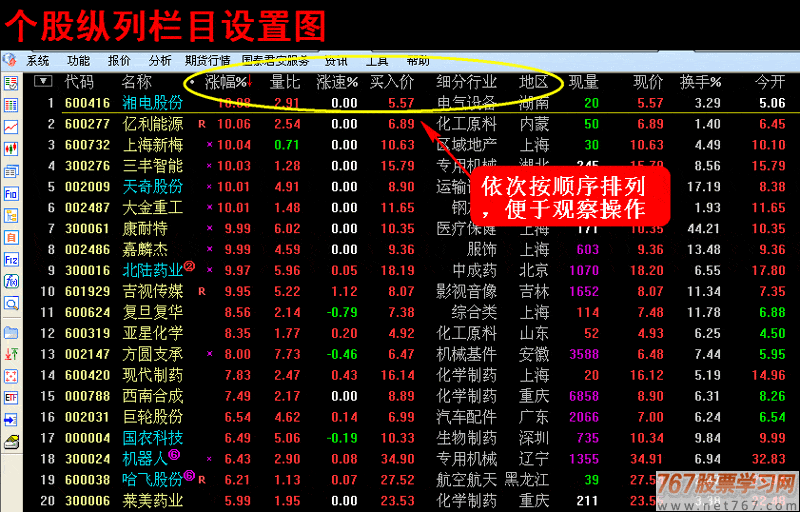Viewport: 800px width, 512px height.
Task: Click the magnifier search icon in sidebar
Action: (11, 302)
